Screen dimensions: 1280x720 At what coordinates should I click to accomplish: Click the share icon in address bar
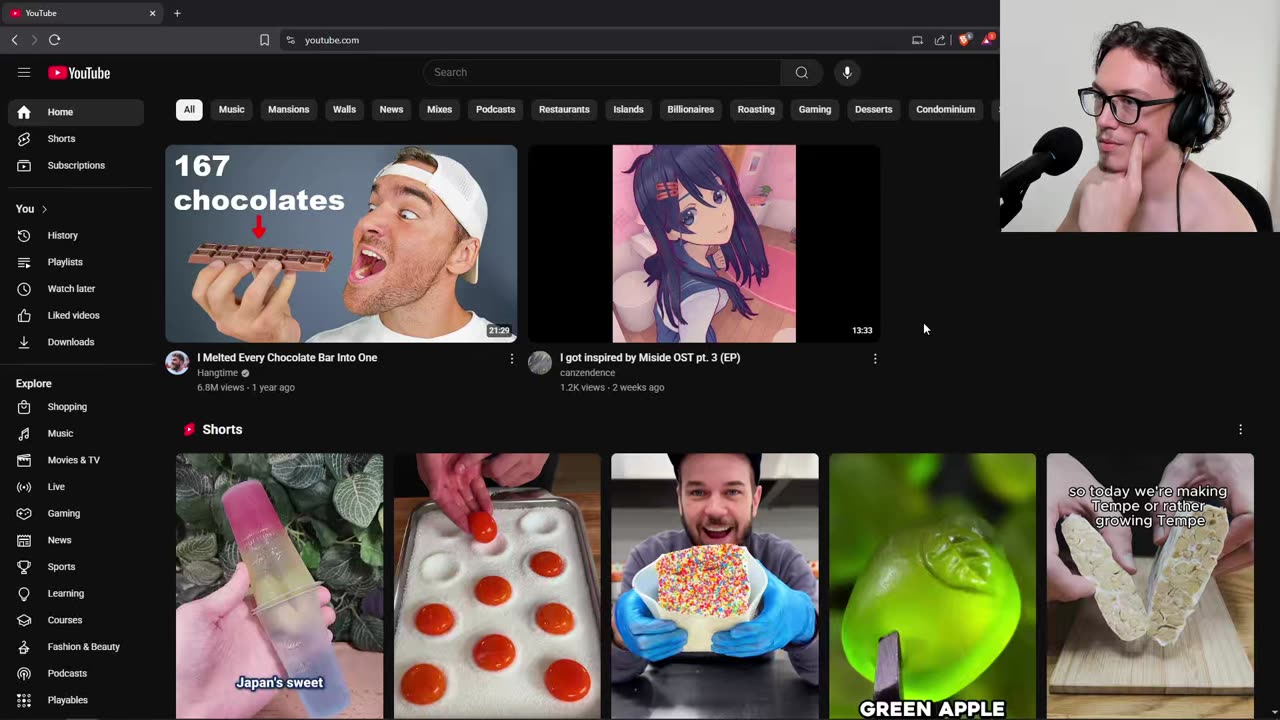[x=940, y=40]
